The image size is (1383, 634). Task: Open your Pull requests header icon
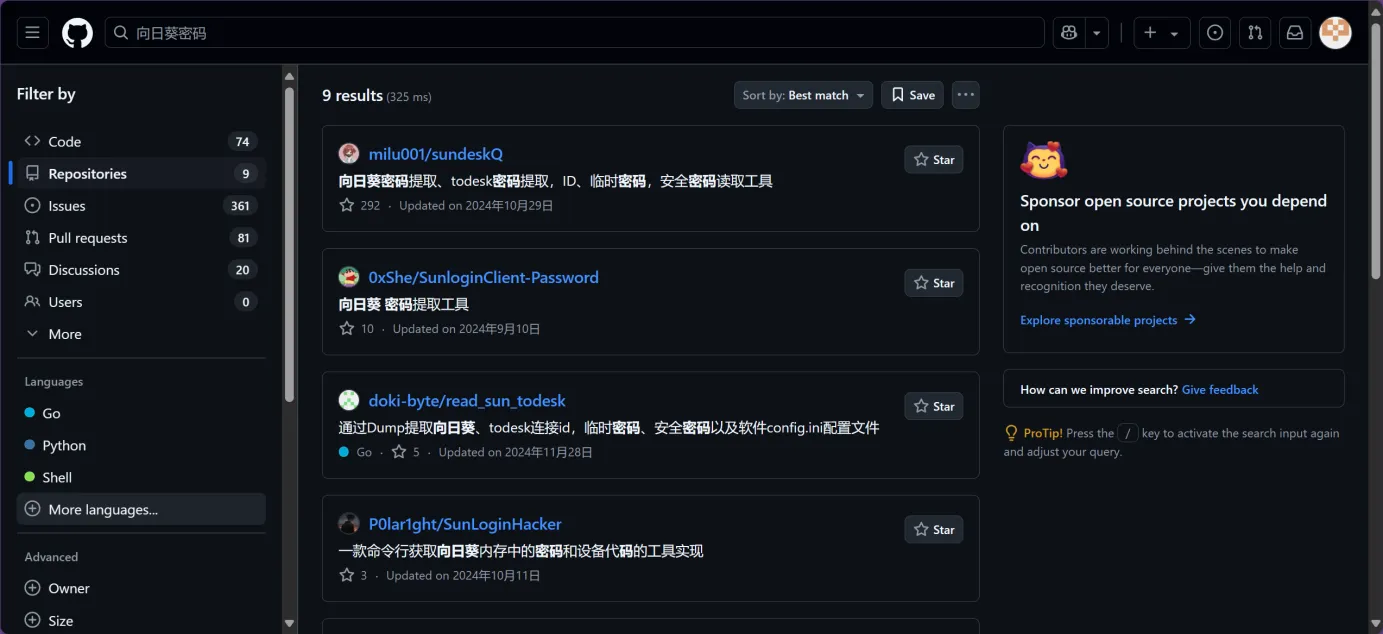click(x=1255, y=33)
